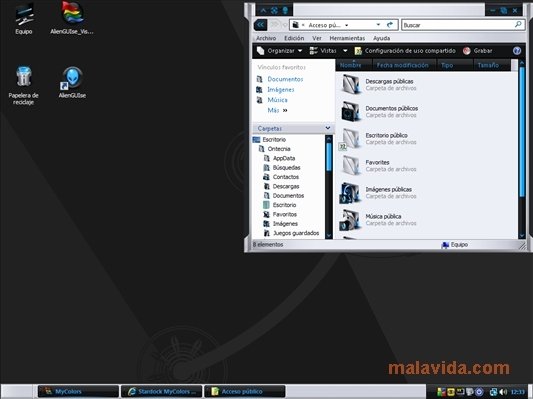Viewport: 533px width, 399px height.
Task: Click the Grabar burn icon
Action: point(467,51)
